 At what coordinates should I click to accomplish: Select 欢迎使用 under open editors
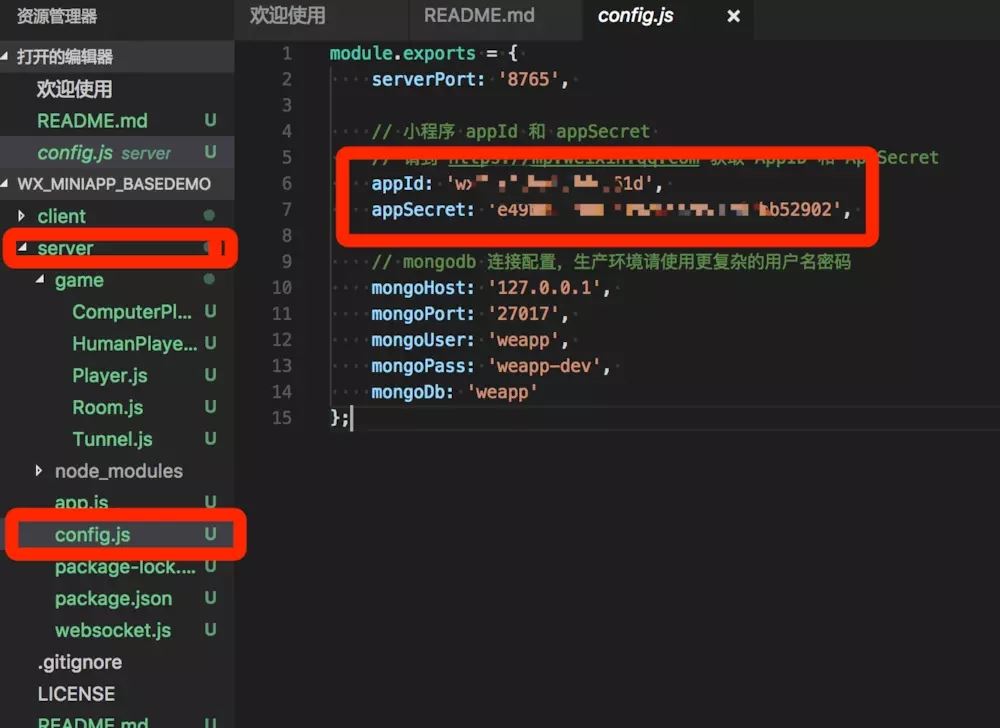click(74, 89)
